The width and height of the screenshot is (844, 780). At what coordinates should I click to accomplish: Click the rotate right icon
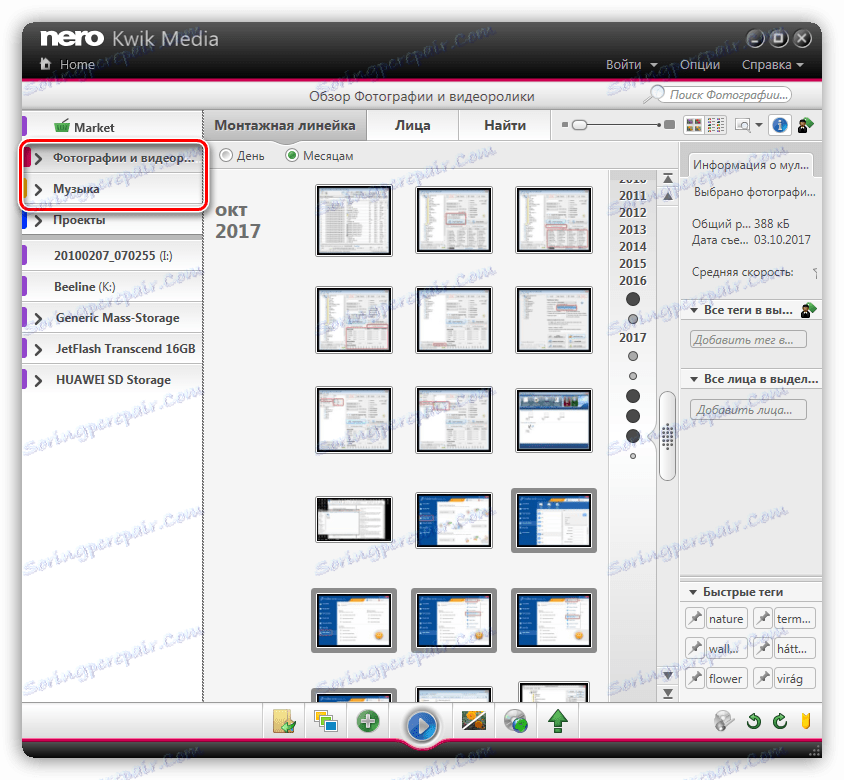pos(780,721)
